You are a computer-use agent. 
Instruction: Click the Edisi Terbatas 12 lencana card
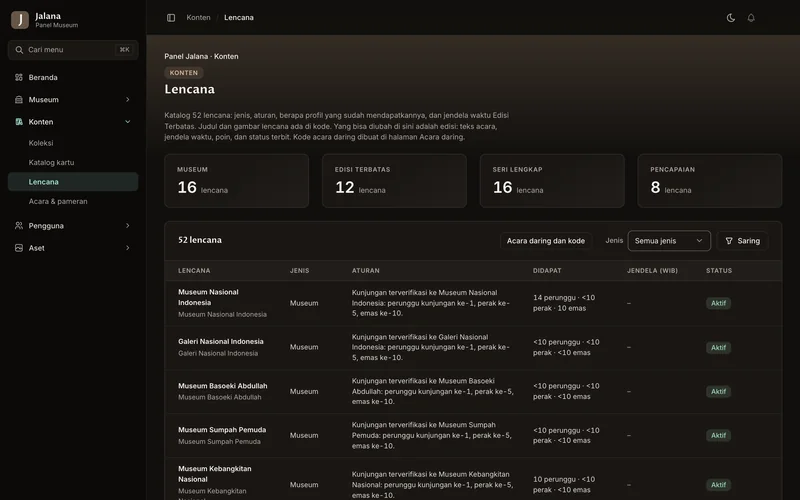click(394, 181)
